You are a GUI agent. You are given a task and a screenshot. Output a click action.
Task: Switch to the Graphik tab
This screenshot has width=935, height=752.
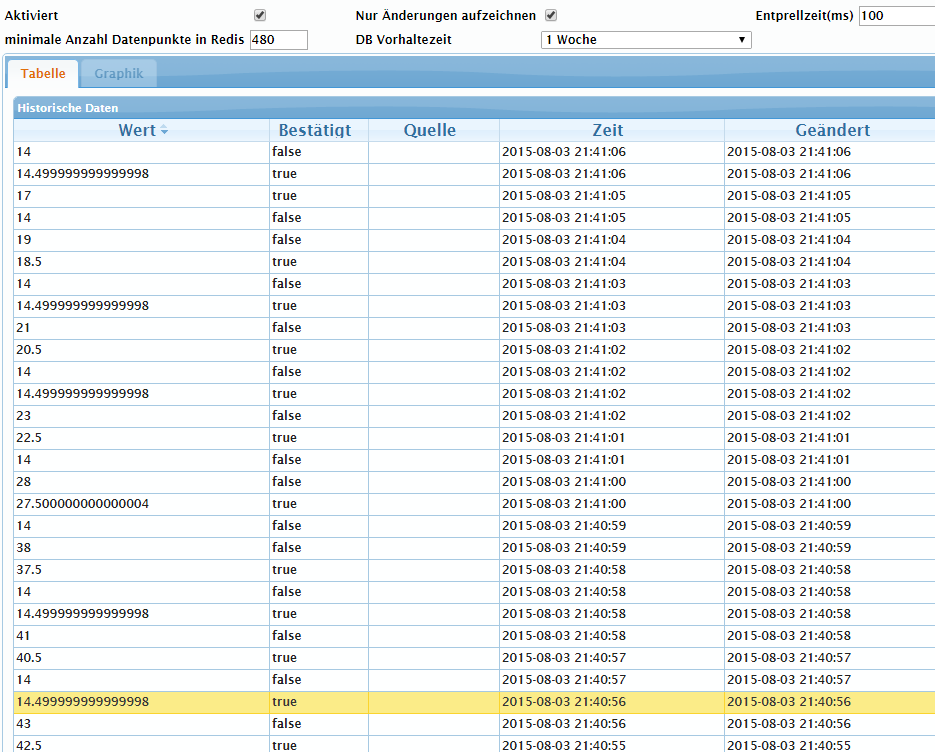pos(119,73)
